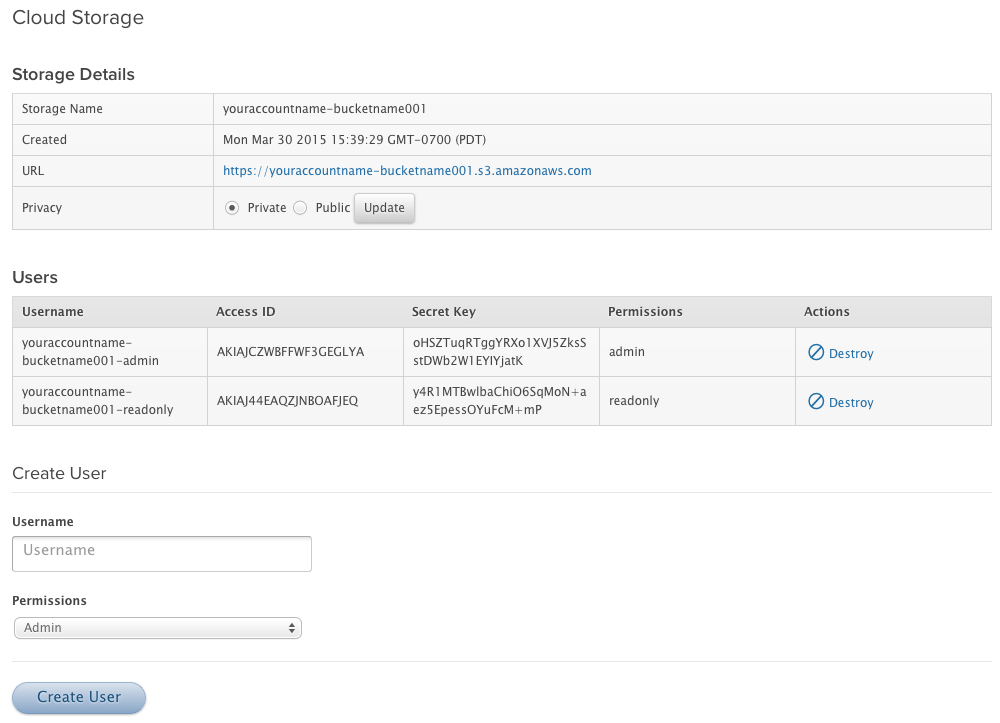Click the Update privacy button
This screenshot has height=723, width=1000.
click(384, 208)
